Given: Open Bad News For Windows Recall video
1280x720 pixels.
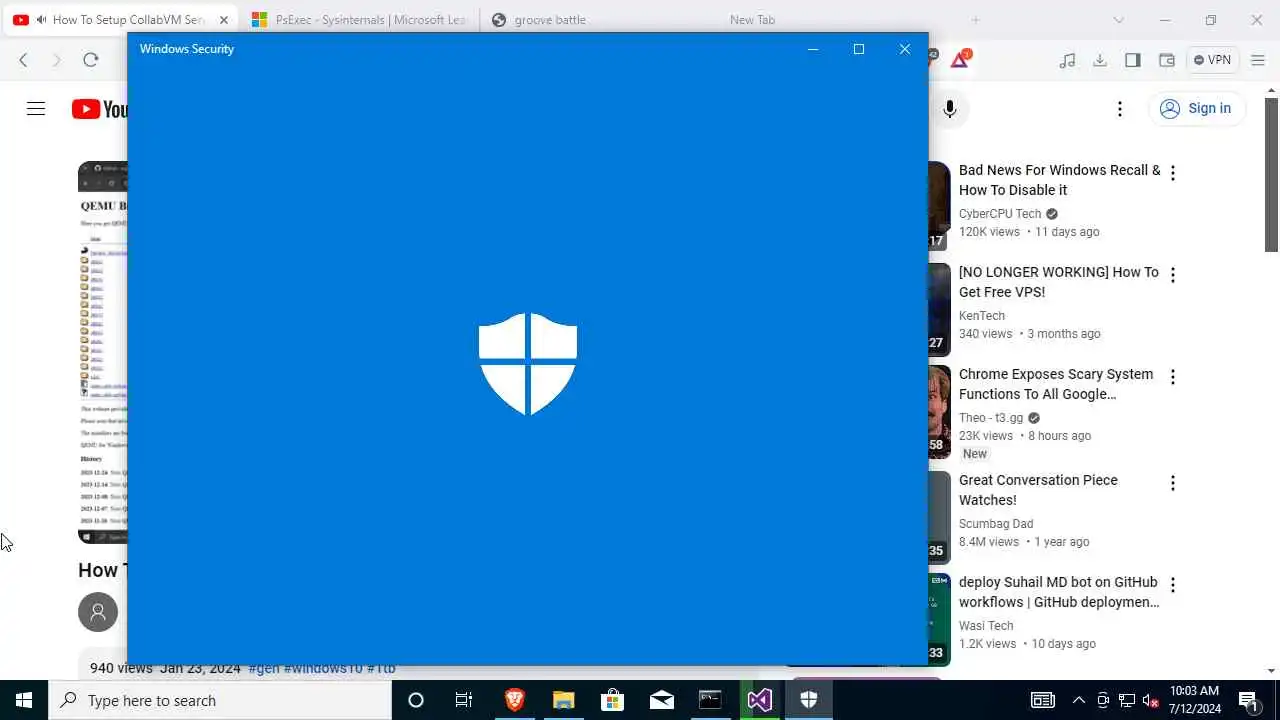Looking at the screenshot, I should point(1059,180).
